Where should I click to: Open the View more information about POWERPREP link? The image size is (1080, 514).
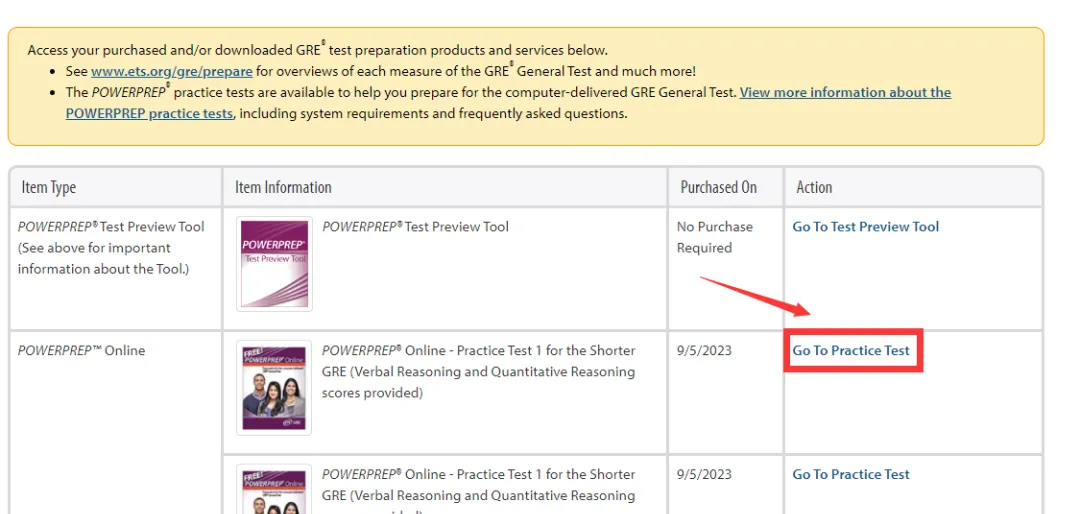tap(845, 92)
